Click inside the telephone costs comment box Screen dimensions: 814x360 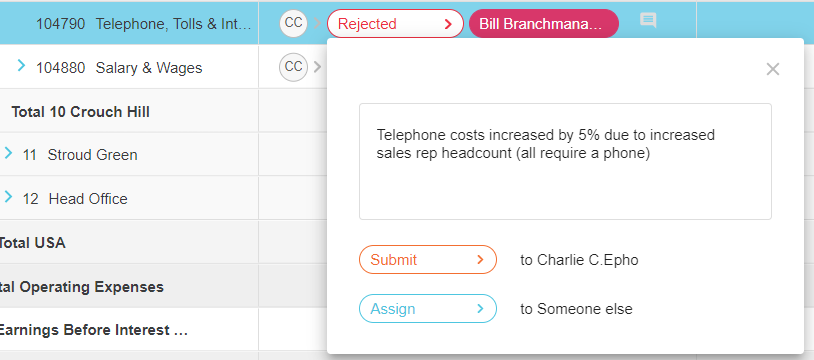pos(565,161)
